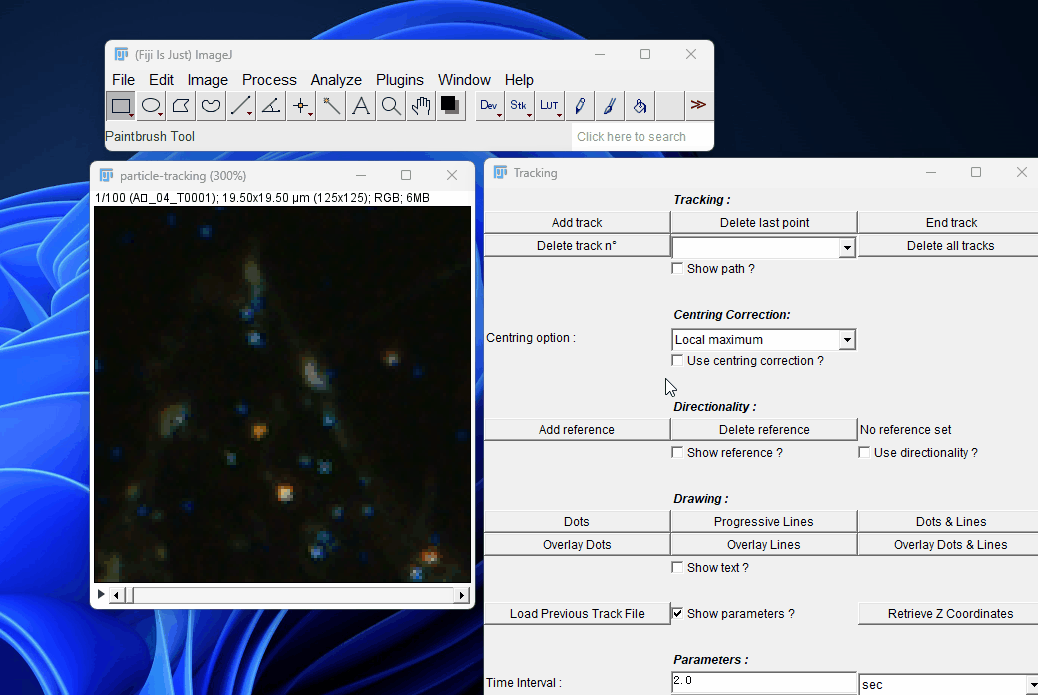1038x695 pixels.
Task: Step the stack scrollbar right arrow
Action: point(461,595)
